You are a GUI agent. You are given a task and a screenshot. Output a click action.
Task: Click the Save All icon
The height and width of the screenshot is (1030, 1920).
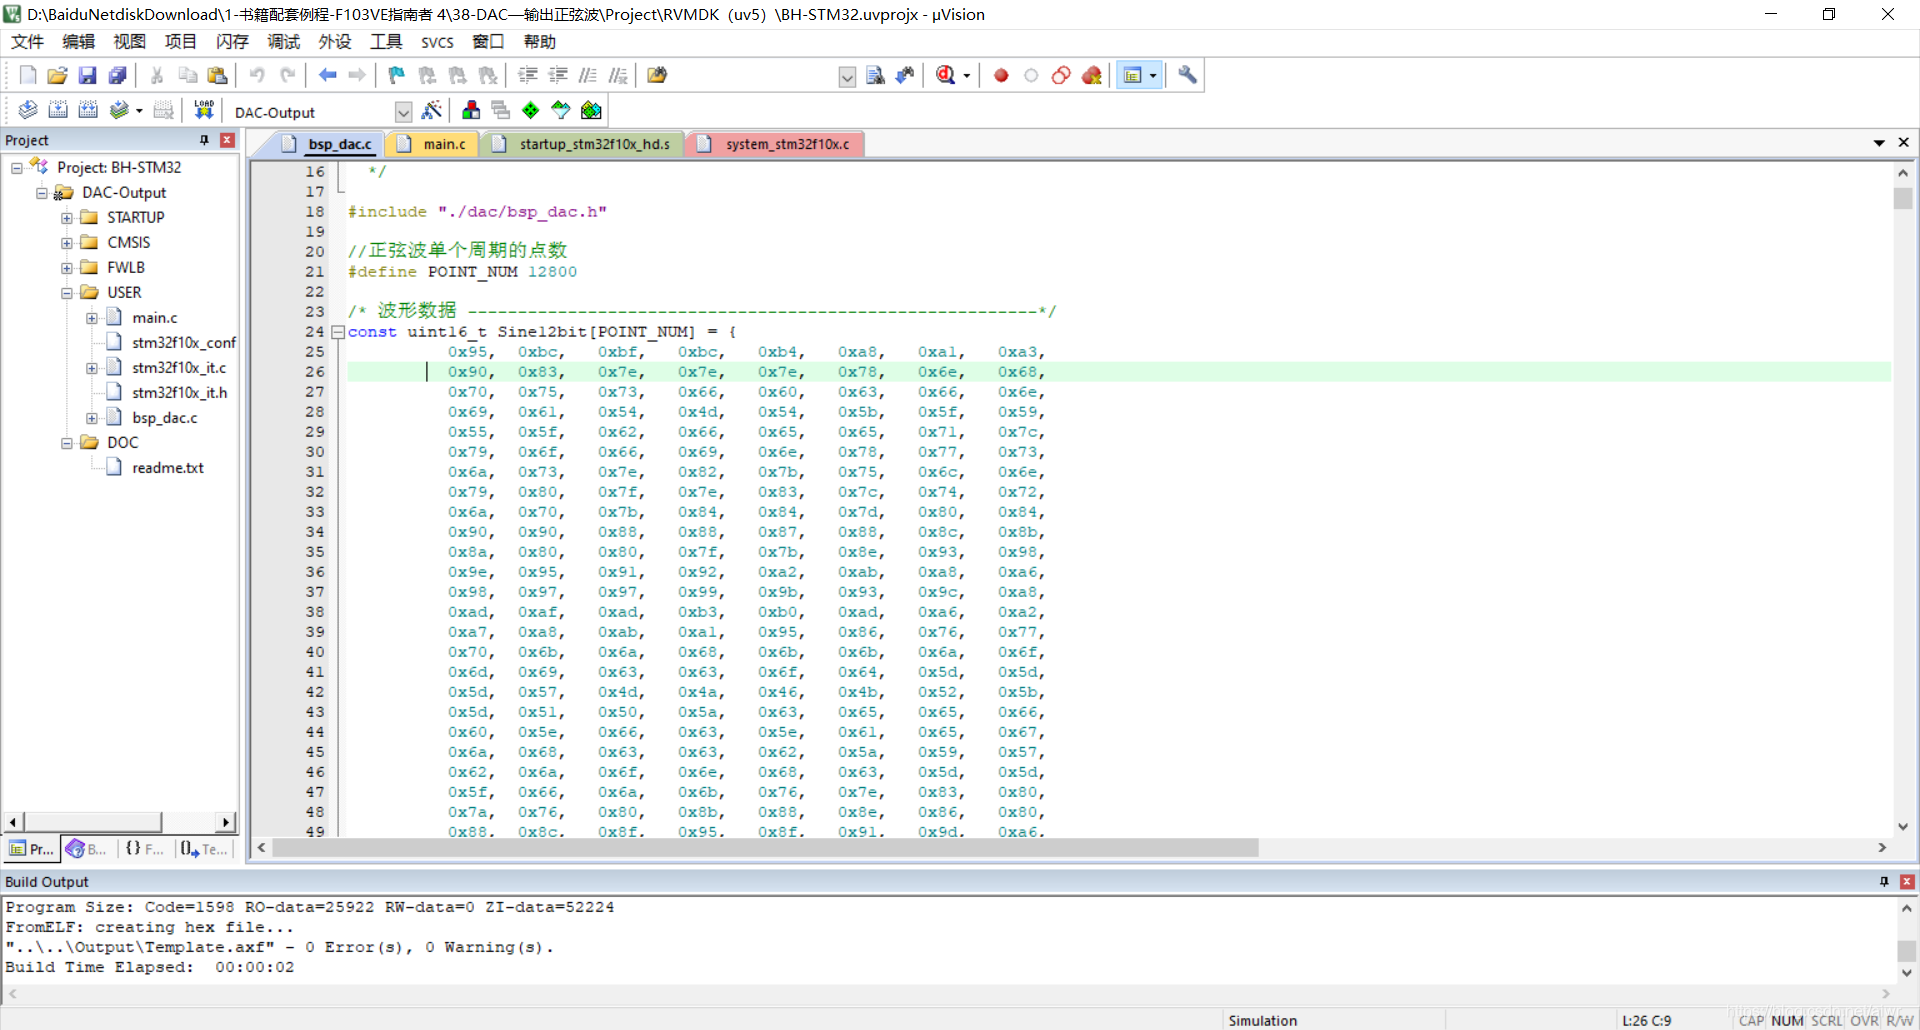[x=118, y=75]
